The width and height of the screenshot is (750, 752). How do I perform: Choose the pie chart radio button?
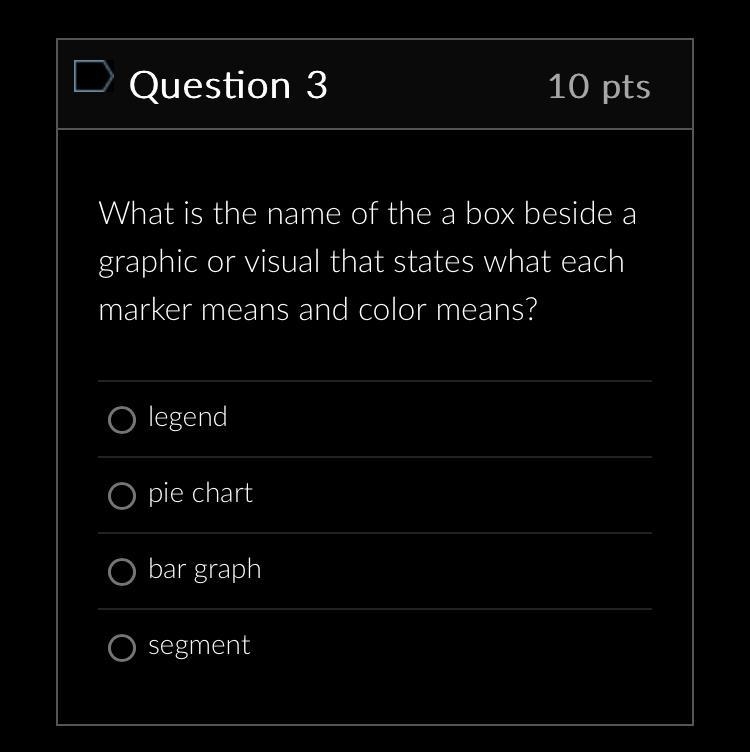(122, 495)
